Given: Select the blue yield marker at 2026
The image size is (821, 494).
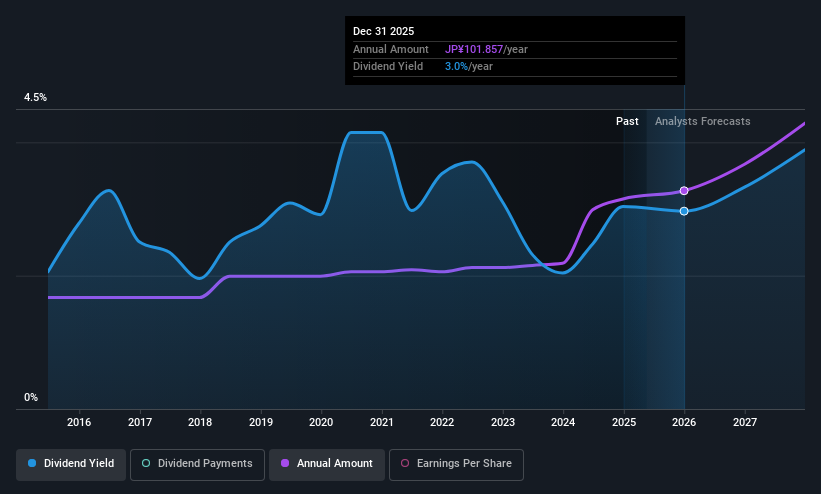Looking at the screenshot, I should coord(684,211).
